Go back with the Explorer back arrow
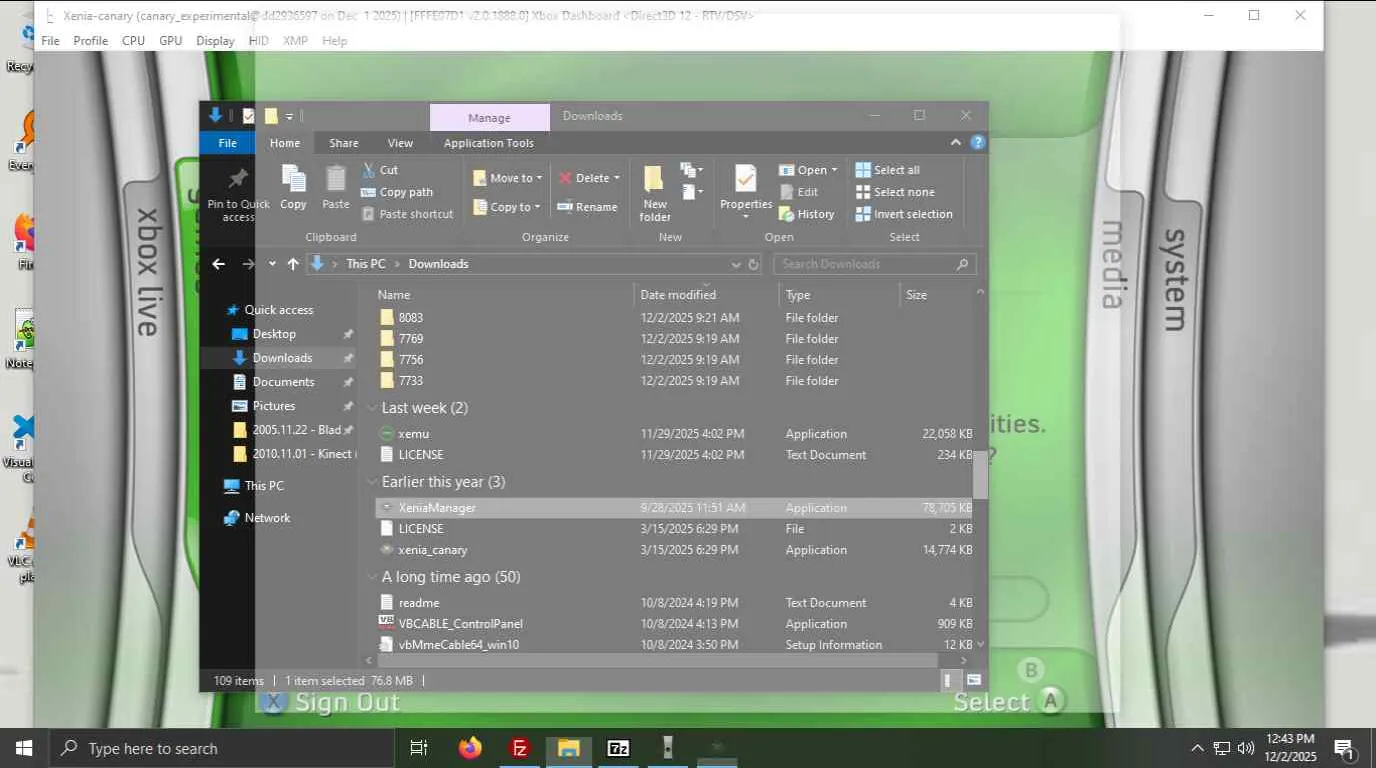Screen dimensions: 1376x768 [219, 264]
